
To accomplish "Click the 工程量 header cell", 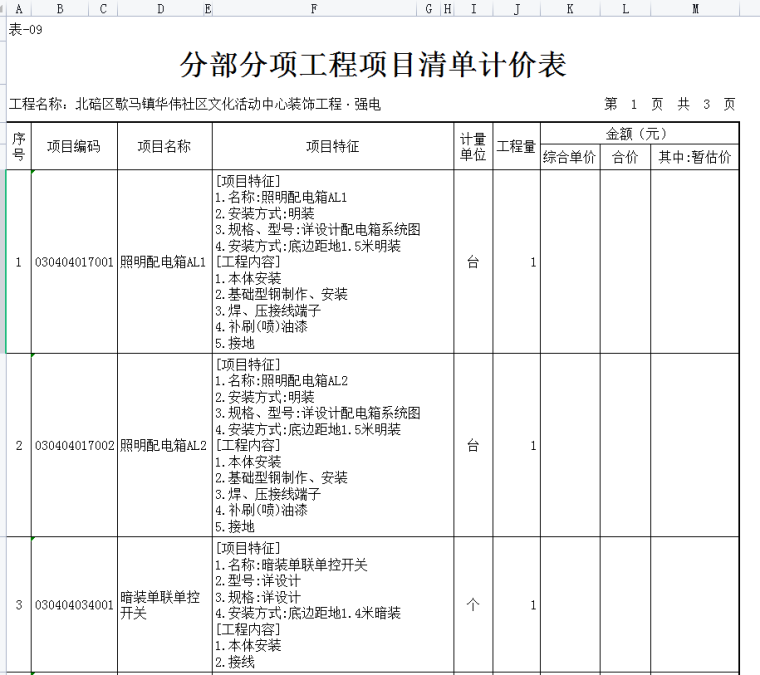I will (x=516, y=146).
